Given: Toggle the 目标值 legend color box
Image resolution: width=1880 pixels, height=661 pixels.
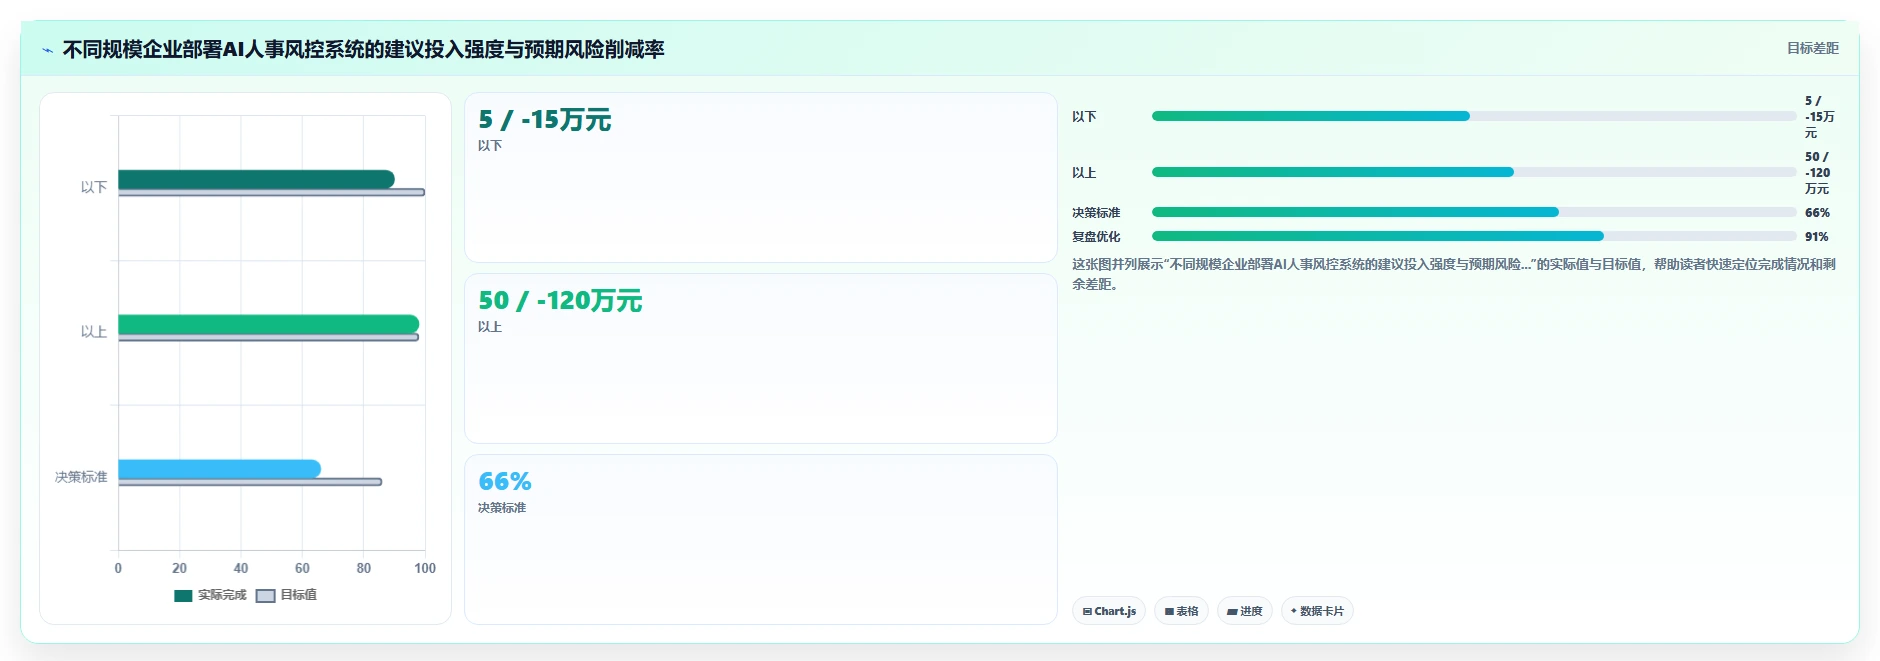Looking at the screenshot, I should pyautogui.click(x=265, y=595).
